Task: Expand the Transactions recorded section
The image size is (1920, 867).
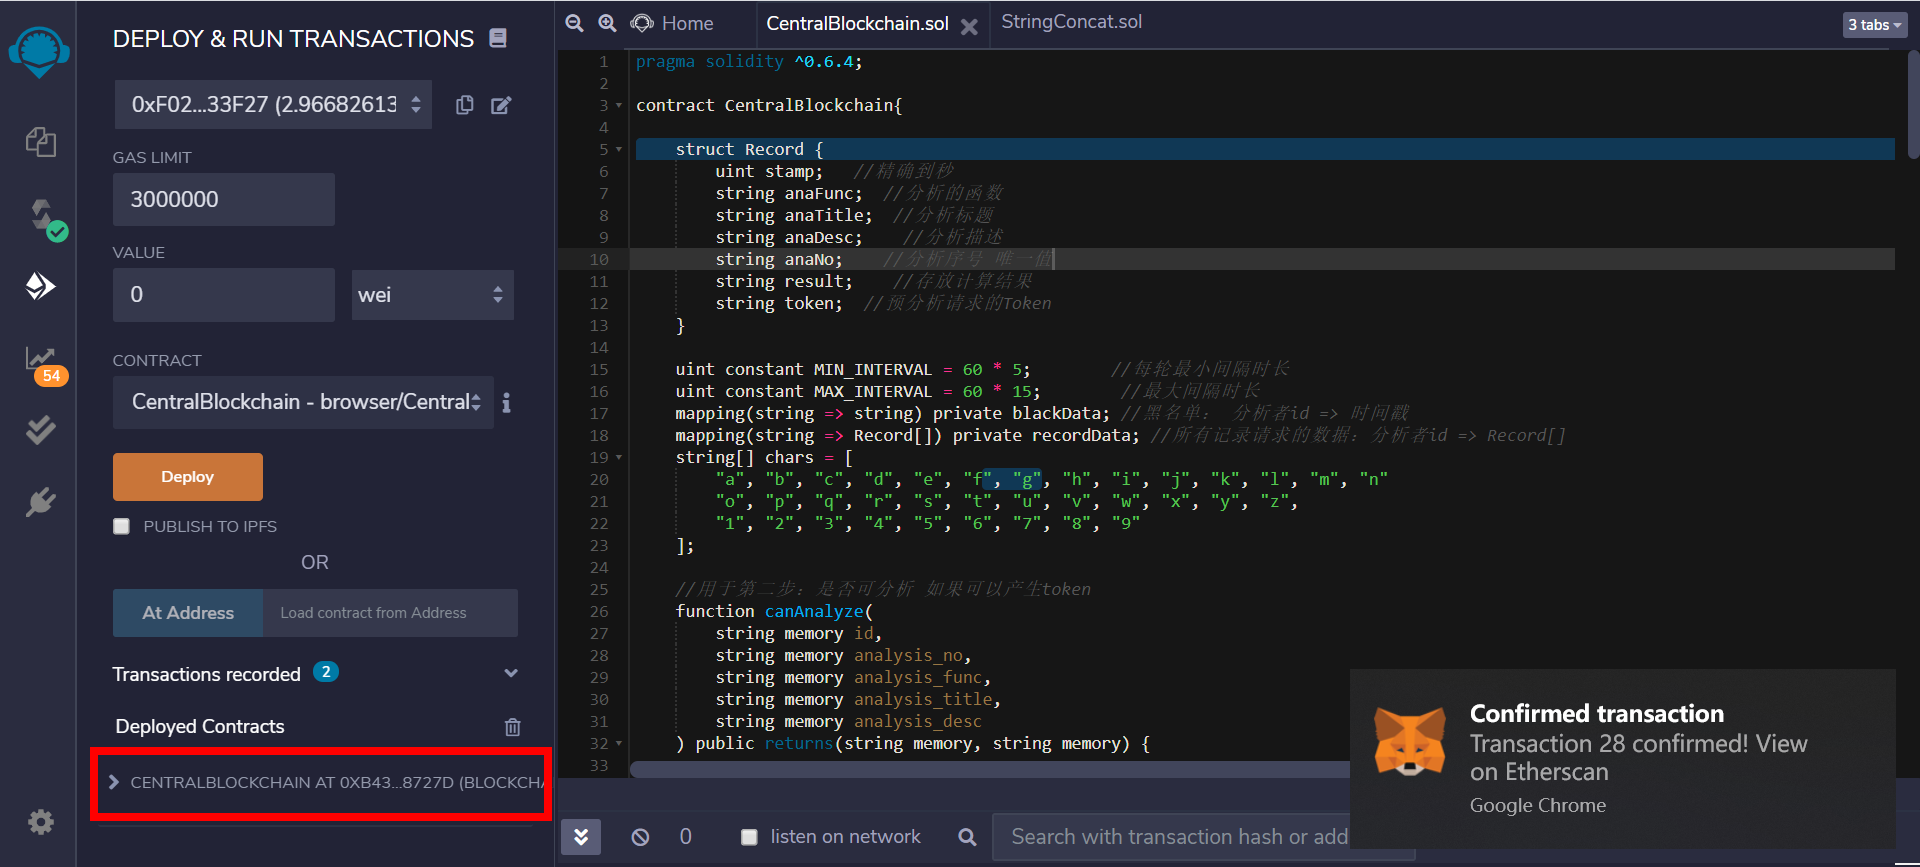Action: point(511,673)
